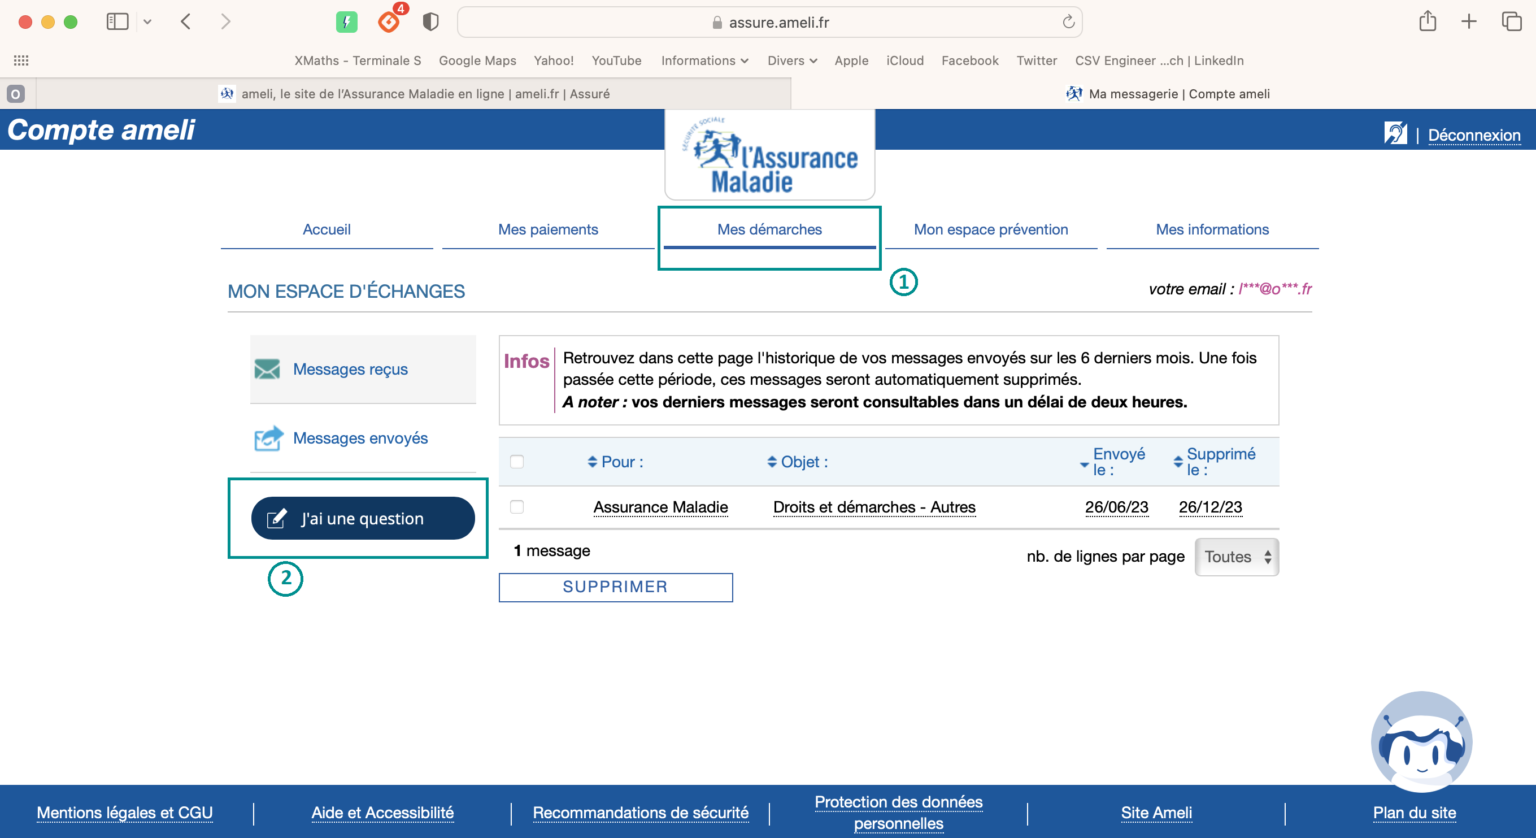This screenshot has height=838, width=1536.
Task: Expand the Divers bookmarks dropdown
Action: [x=791, y=60]
